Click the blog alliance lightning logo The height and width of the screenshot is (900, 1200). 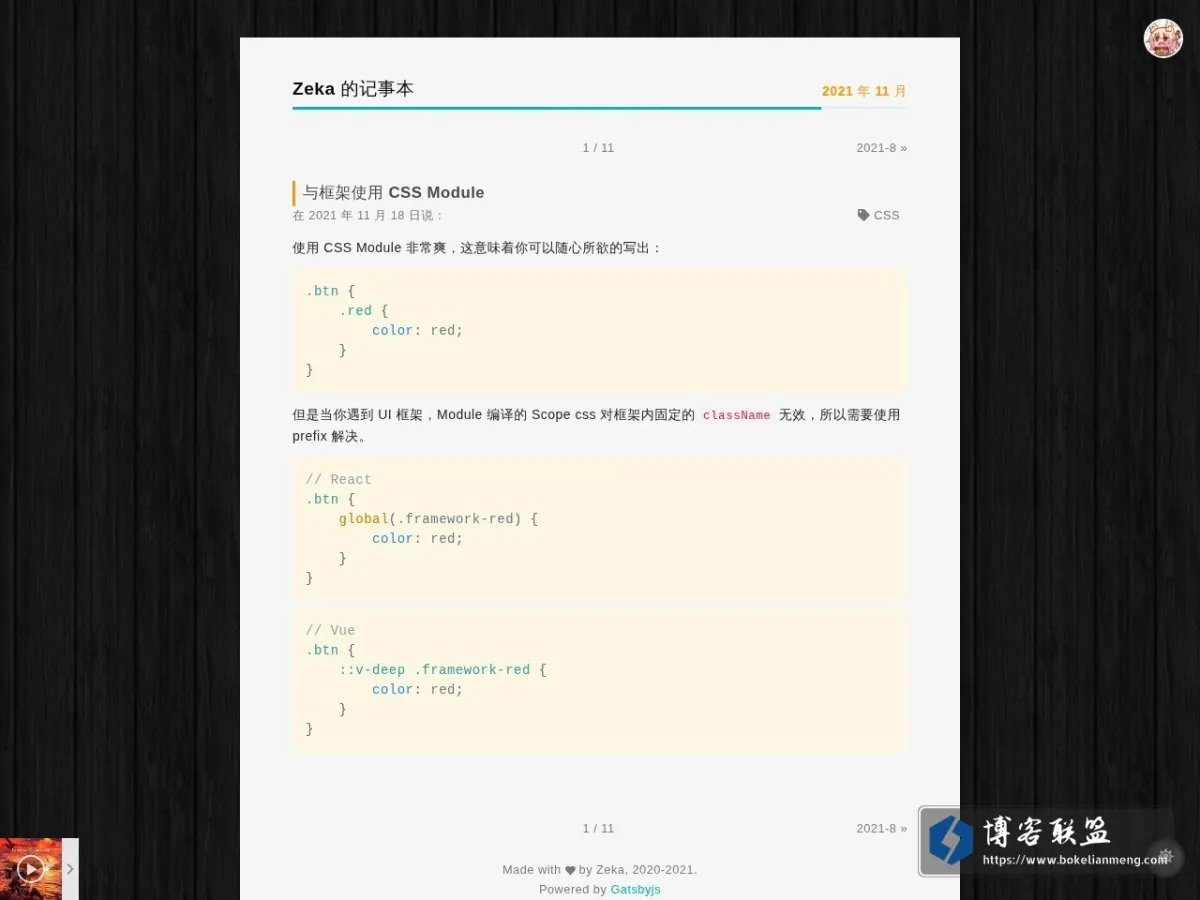(950, 840)
